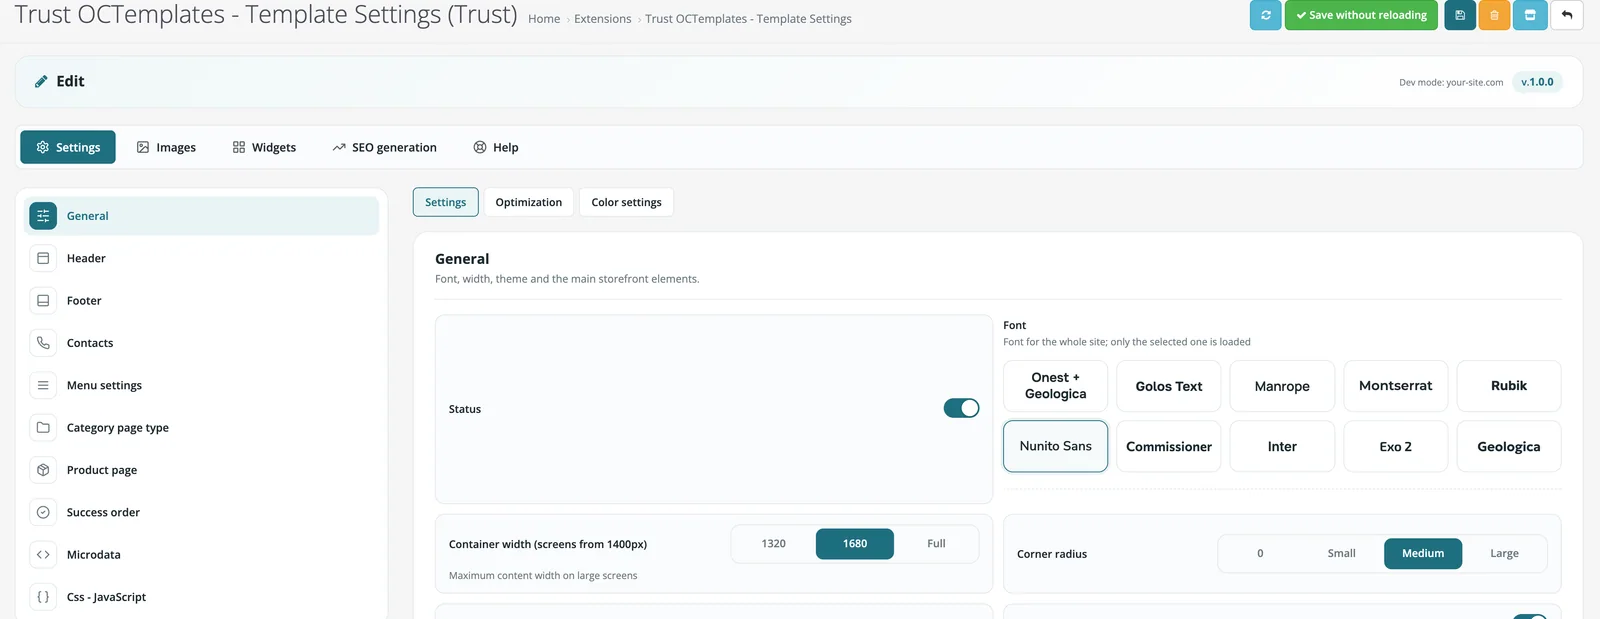This screenshot has height=619, width=1600.
Task: Click the blue refresh icon button
Action: point(1265,15)
